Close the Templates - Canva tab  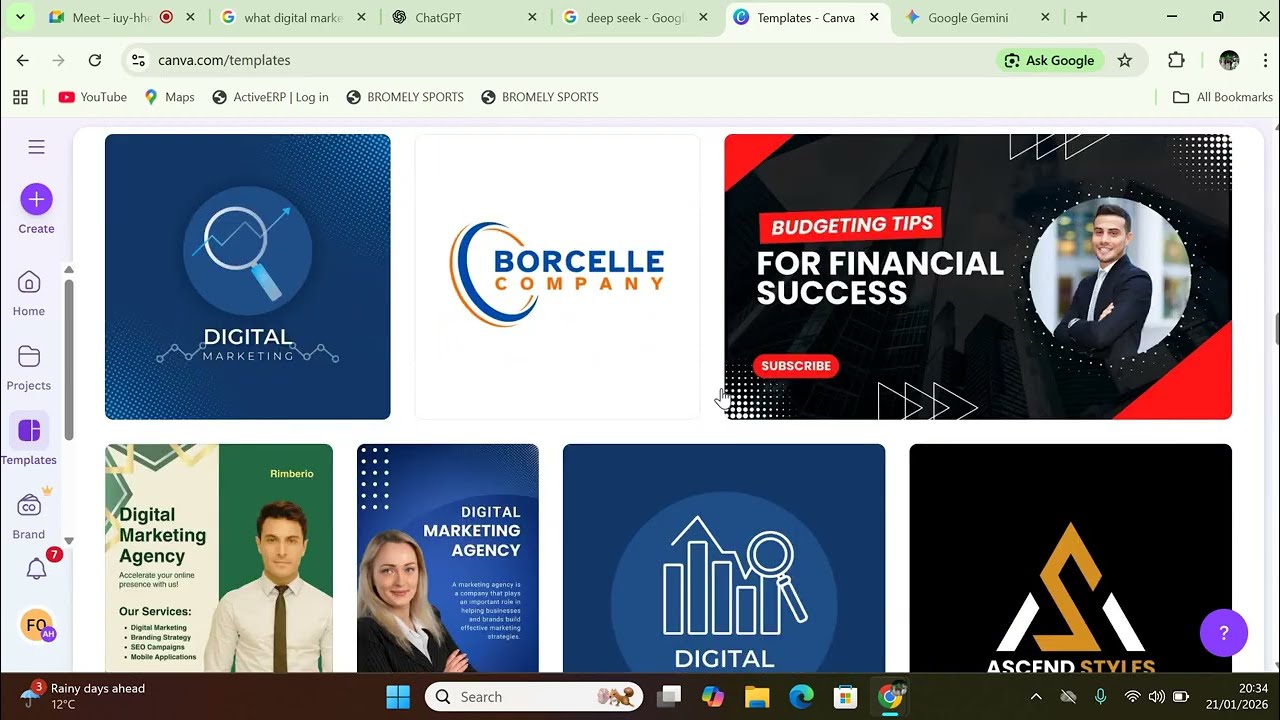pyautogui.click(x=874, y=17)
